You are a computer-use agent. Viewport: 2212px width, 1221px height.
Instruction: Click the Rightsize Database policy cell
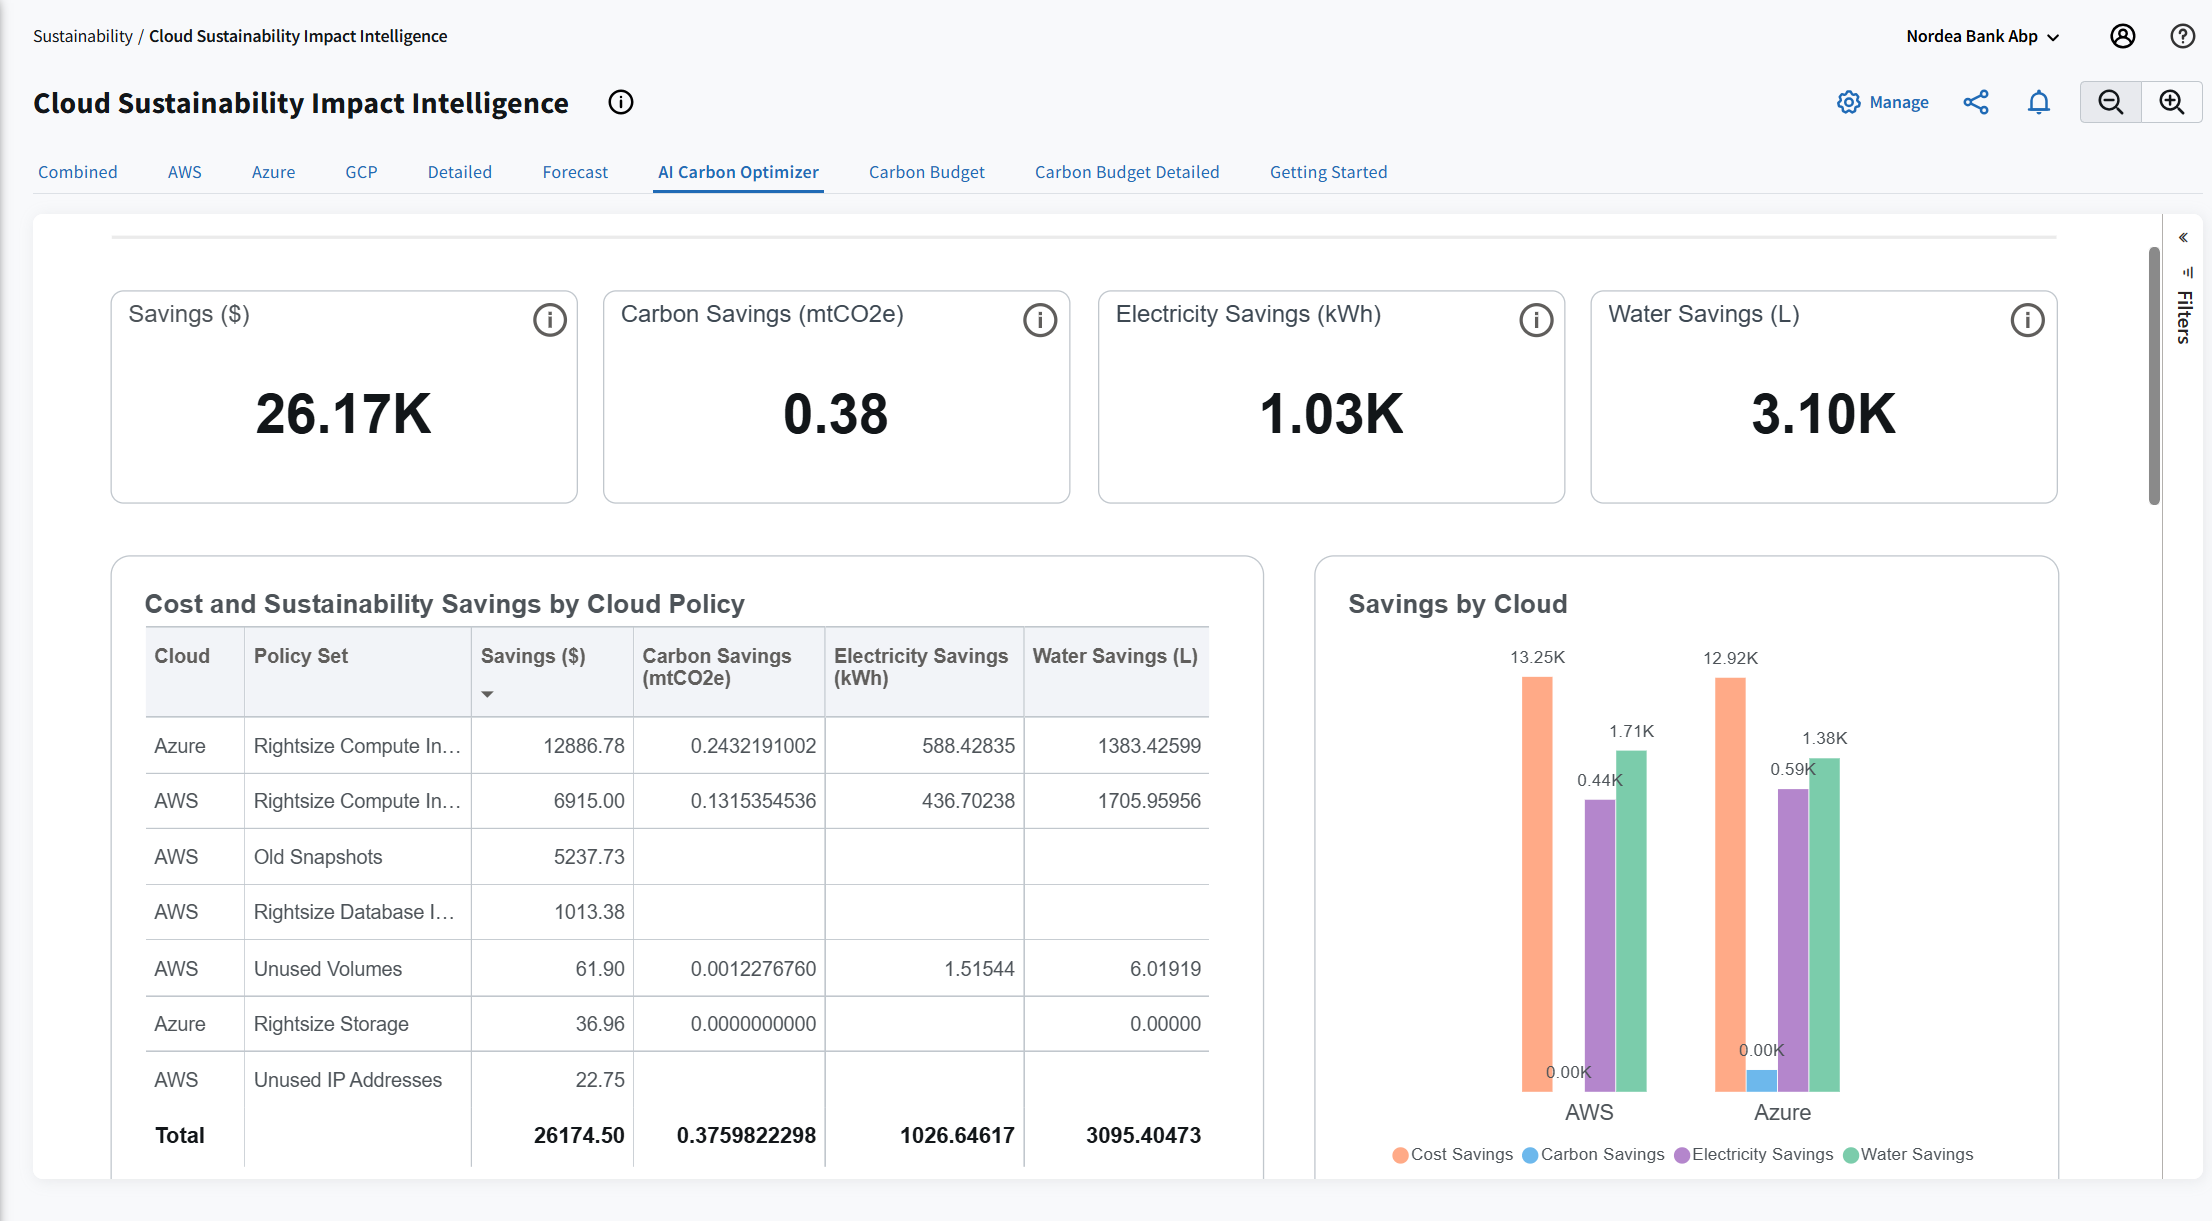(x=357, y=912)
